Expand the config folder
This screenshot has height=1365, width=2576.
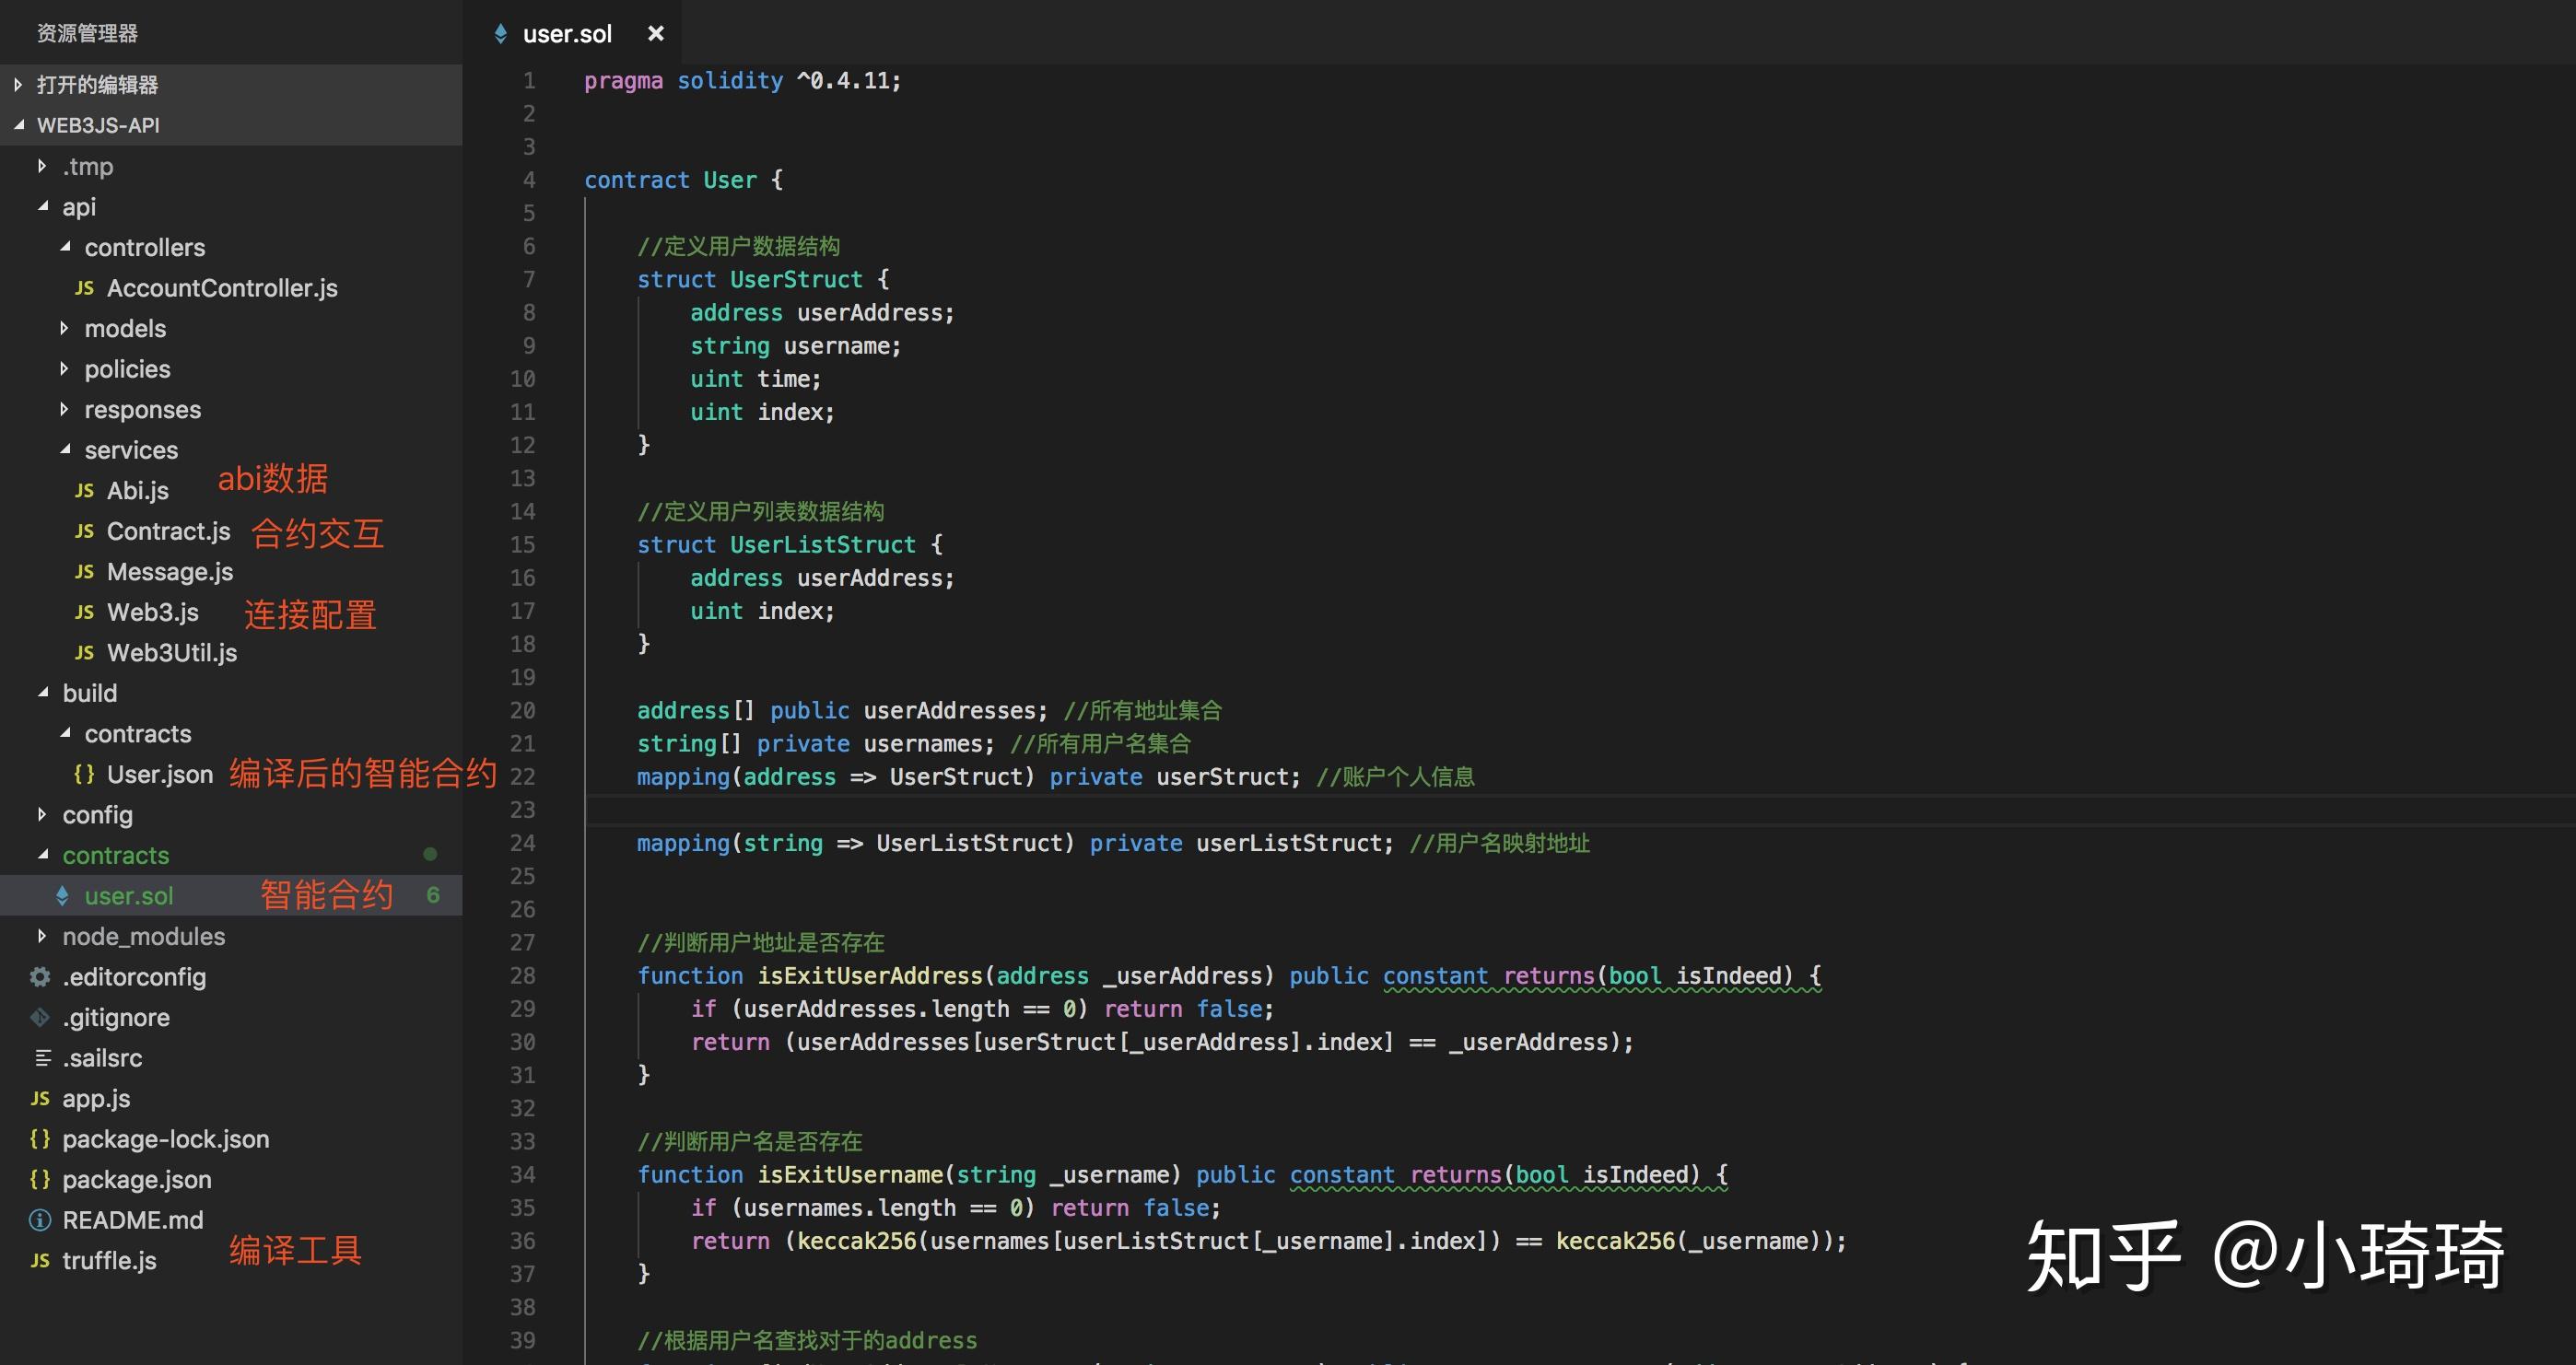coord(42,815)
